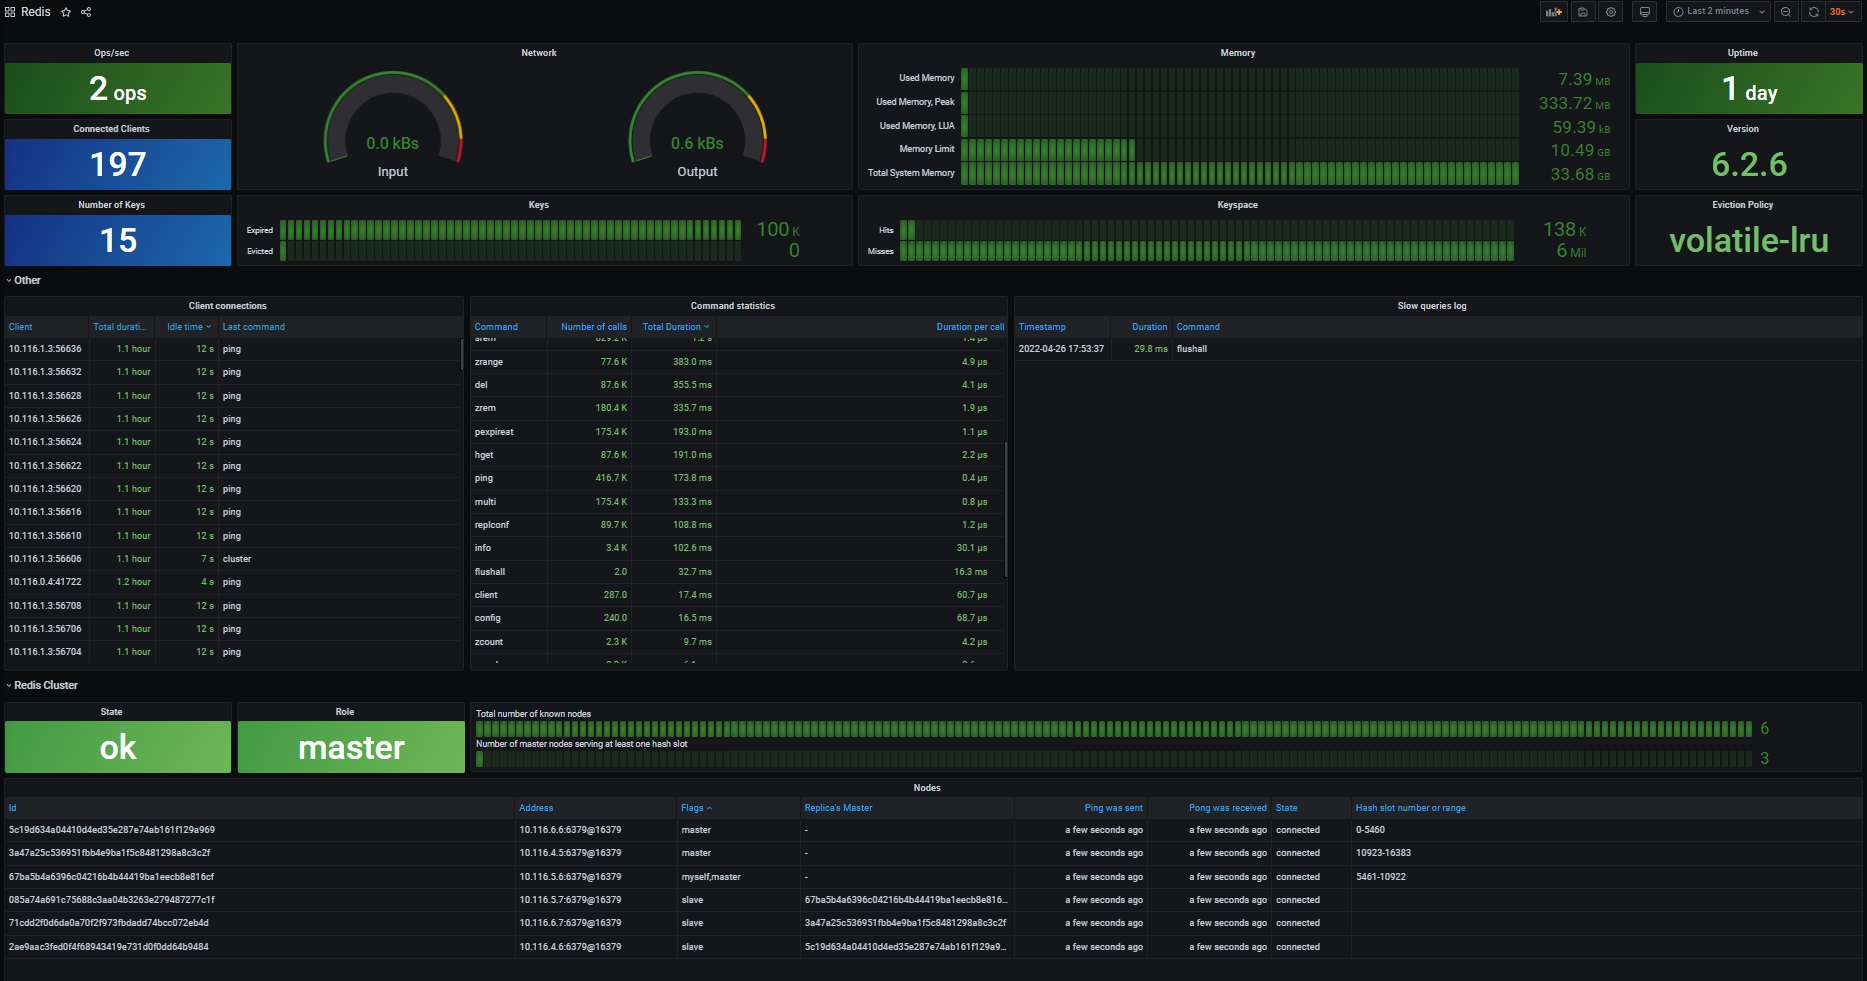Open the dashboards grid icon beside Redis
This screenshot has height=981, width=1867.
(x=10, y=12)
